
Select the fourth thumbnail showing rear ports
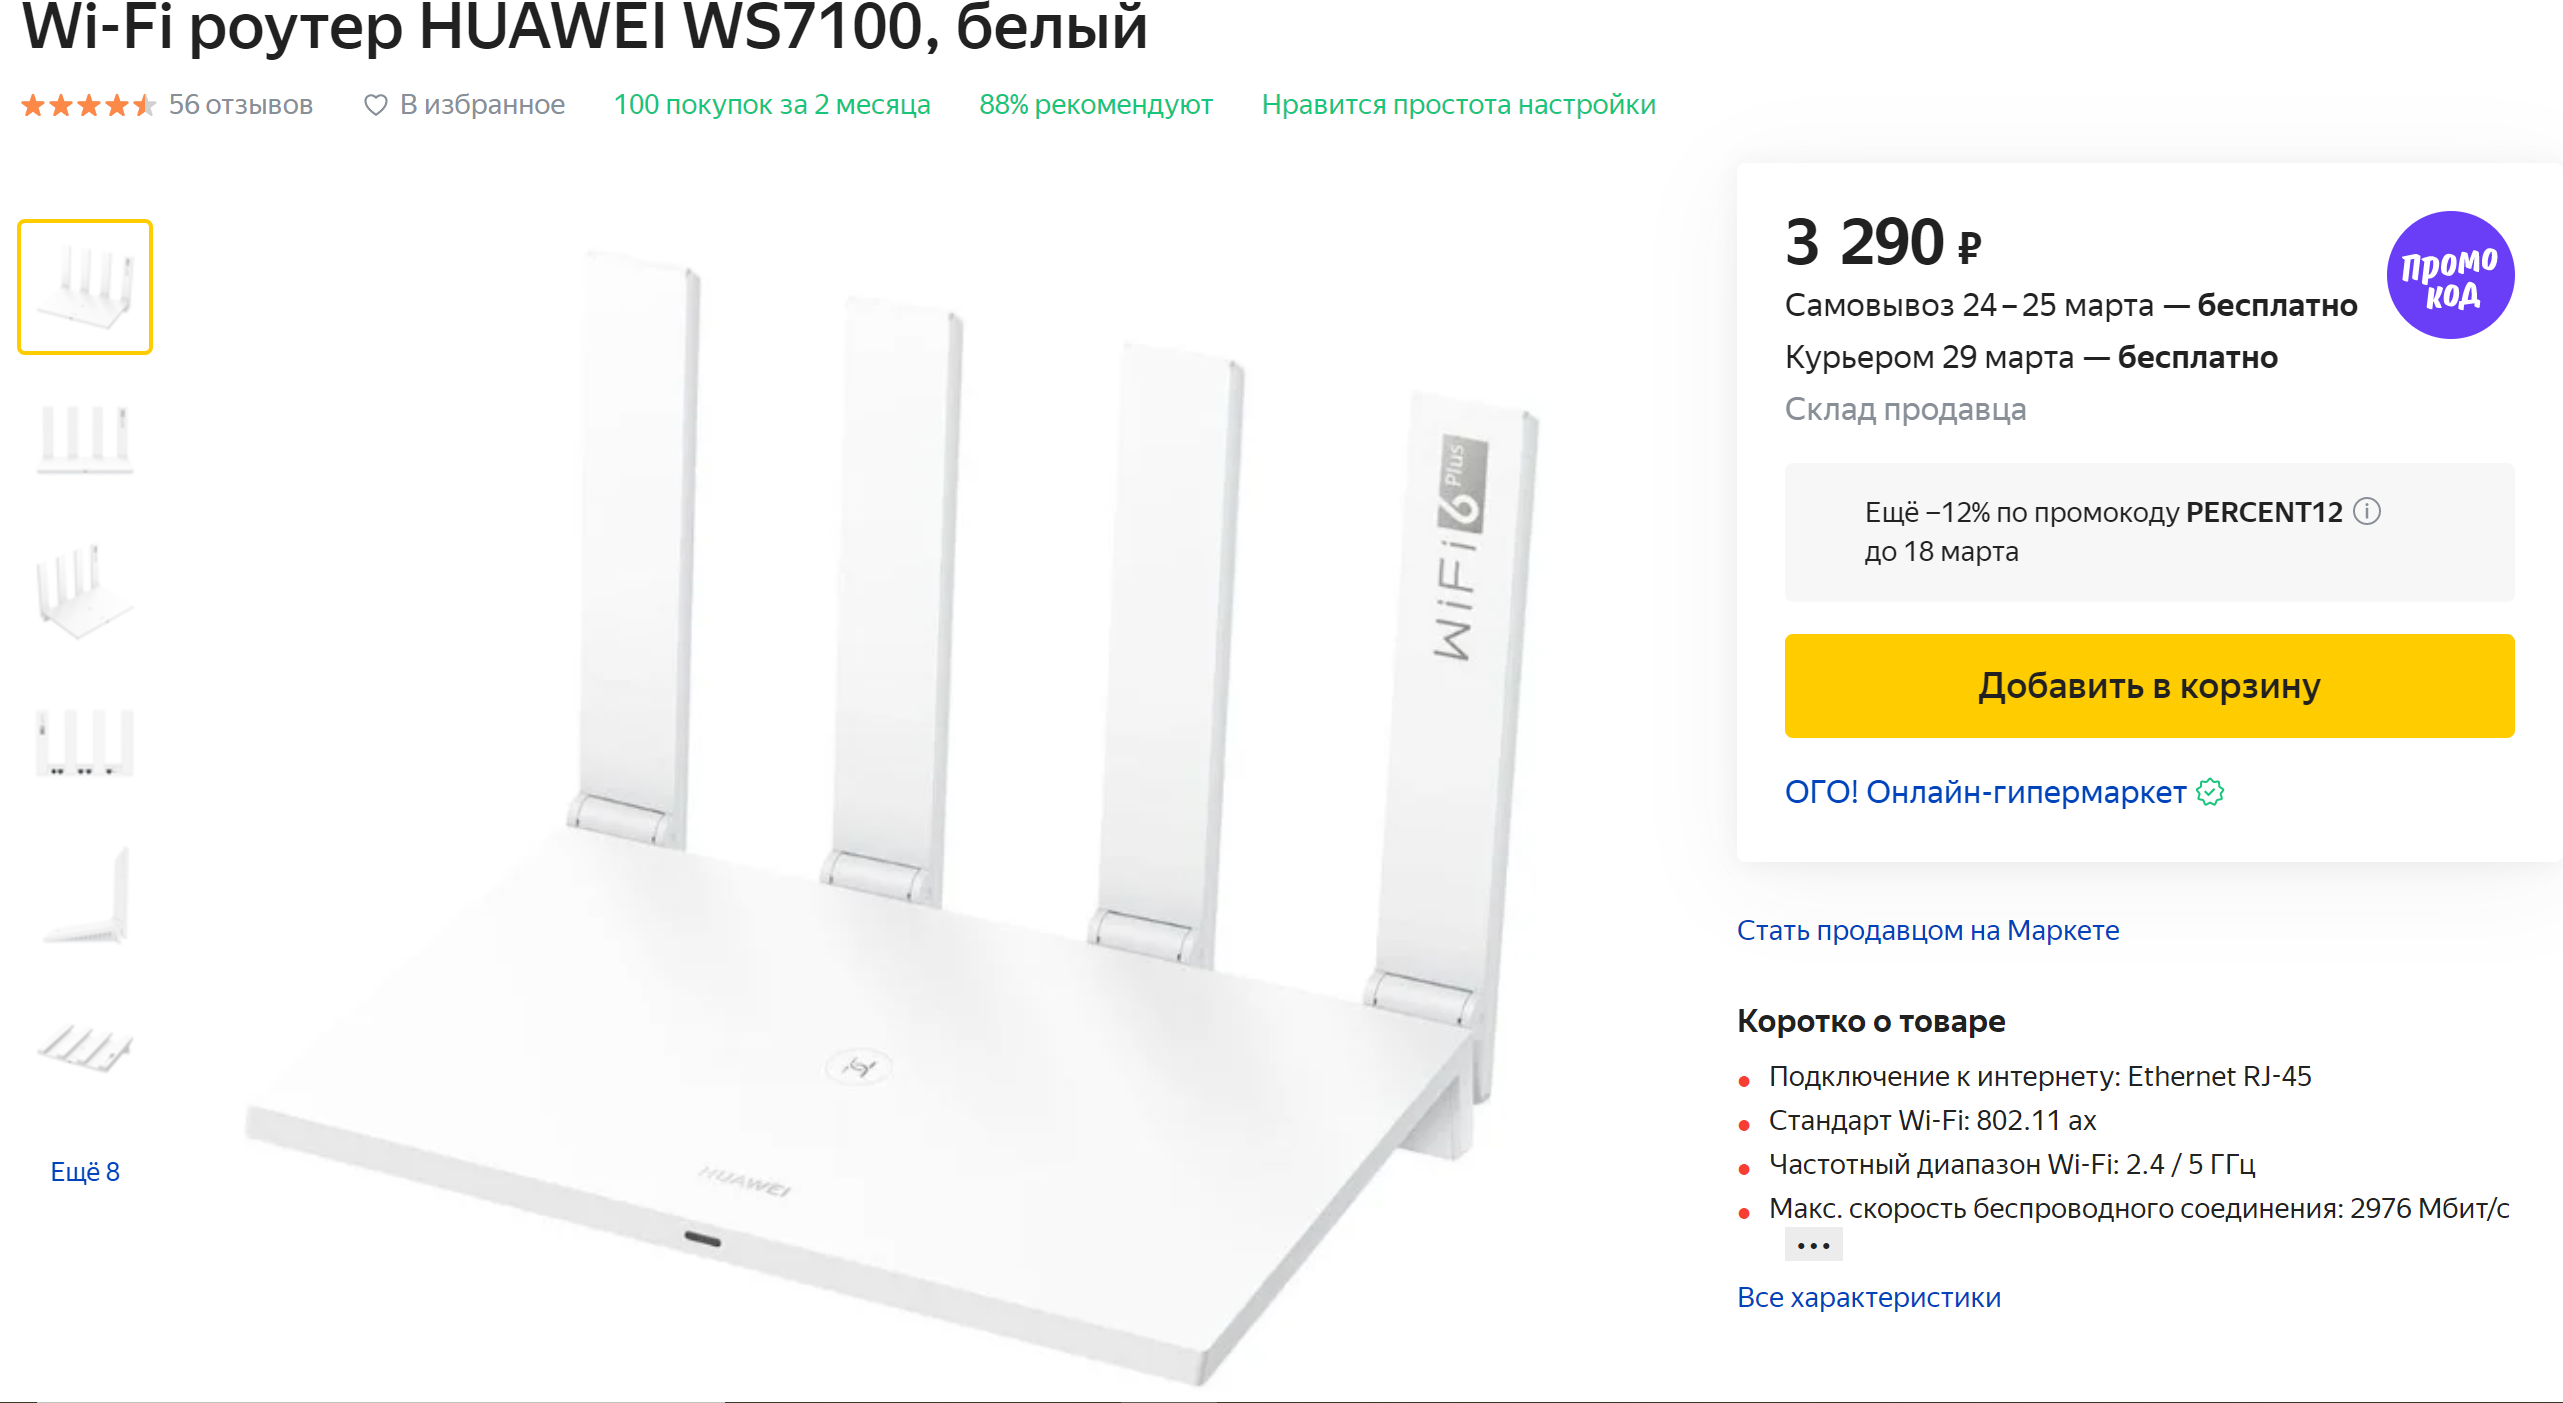pos(85,743)
